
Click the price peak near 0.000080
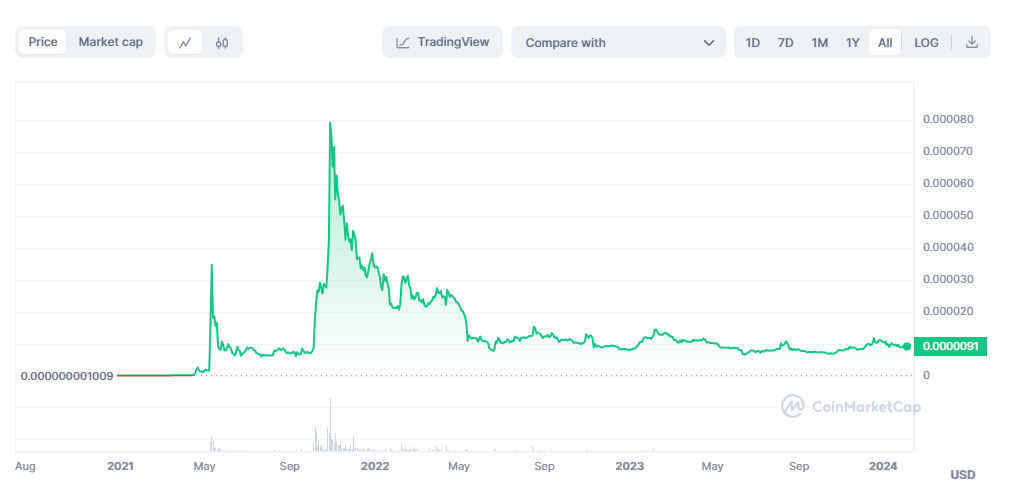click(x=330, y=122)
